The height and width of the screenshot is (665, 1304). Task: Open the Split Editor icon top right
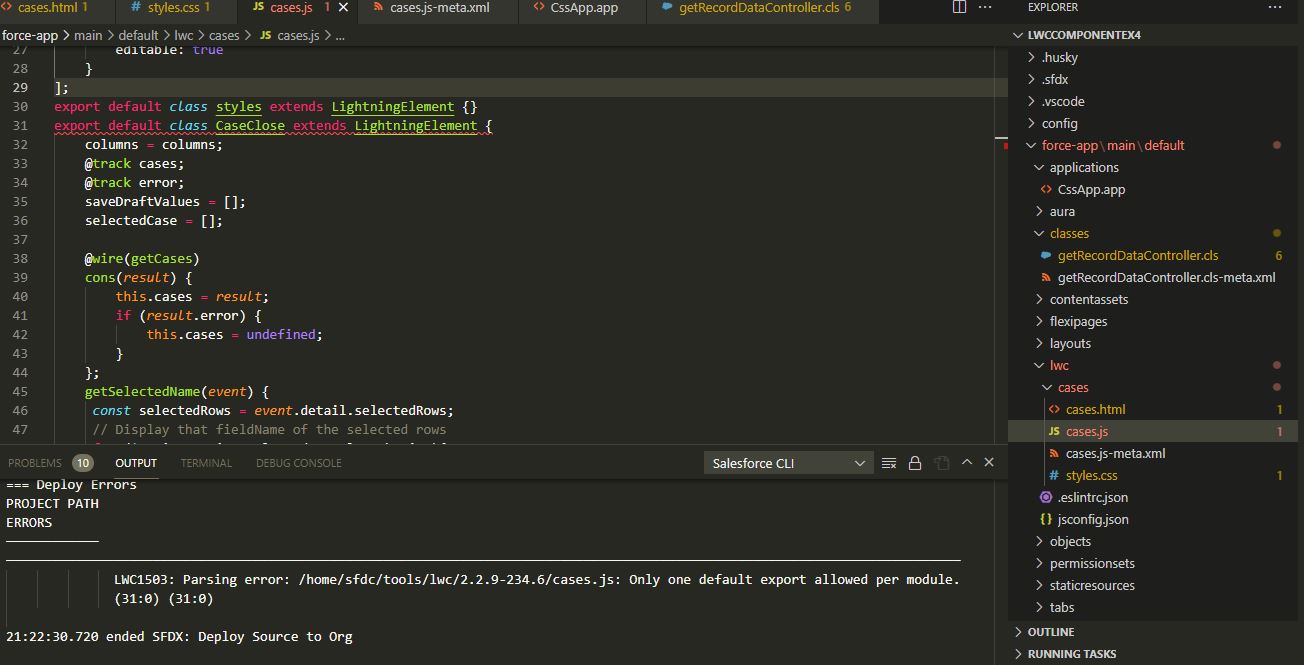[959, 7]
